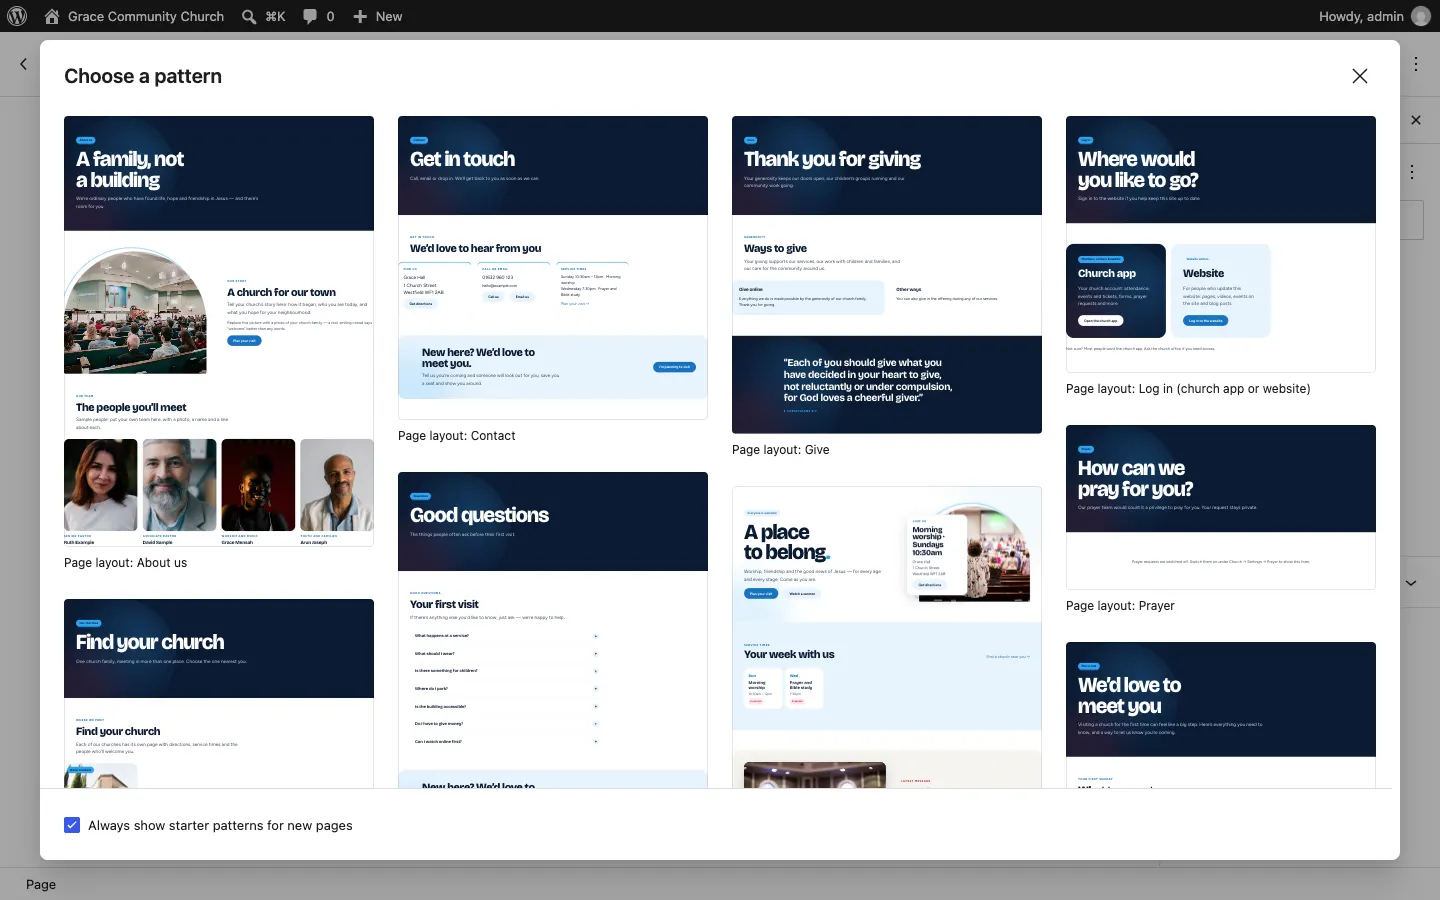Open the sidebar panel actions ellipsis
This screenshot has width=1440, height=900.
point(1412,172)
